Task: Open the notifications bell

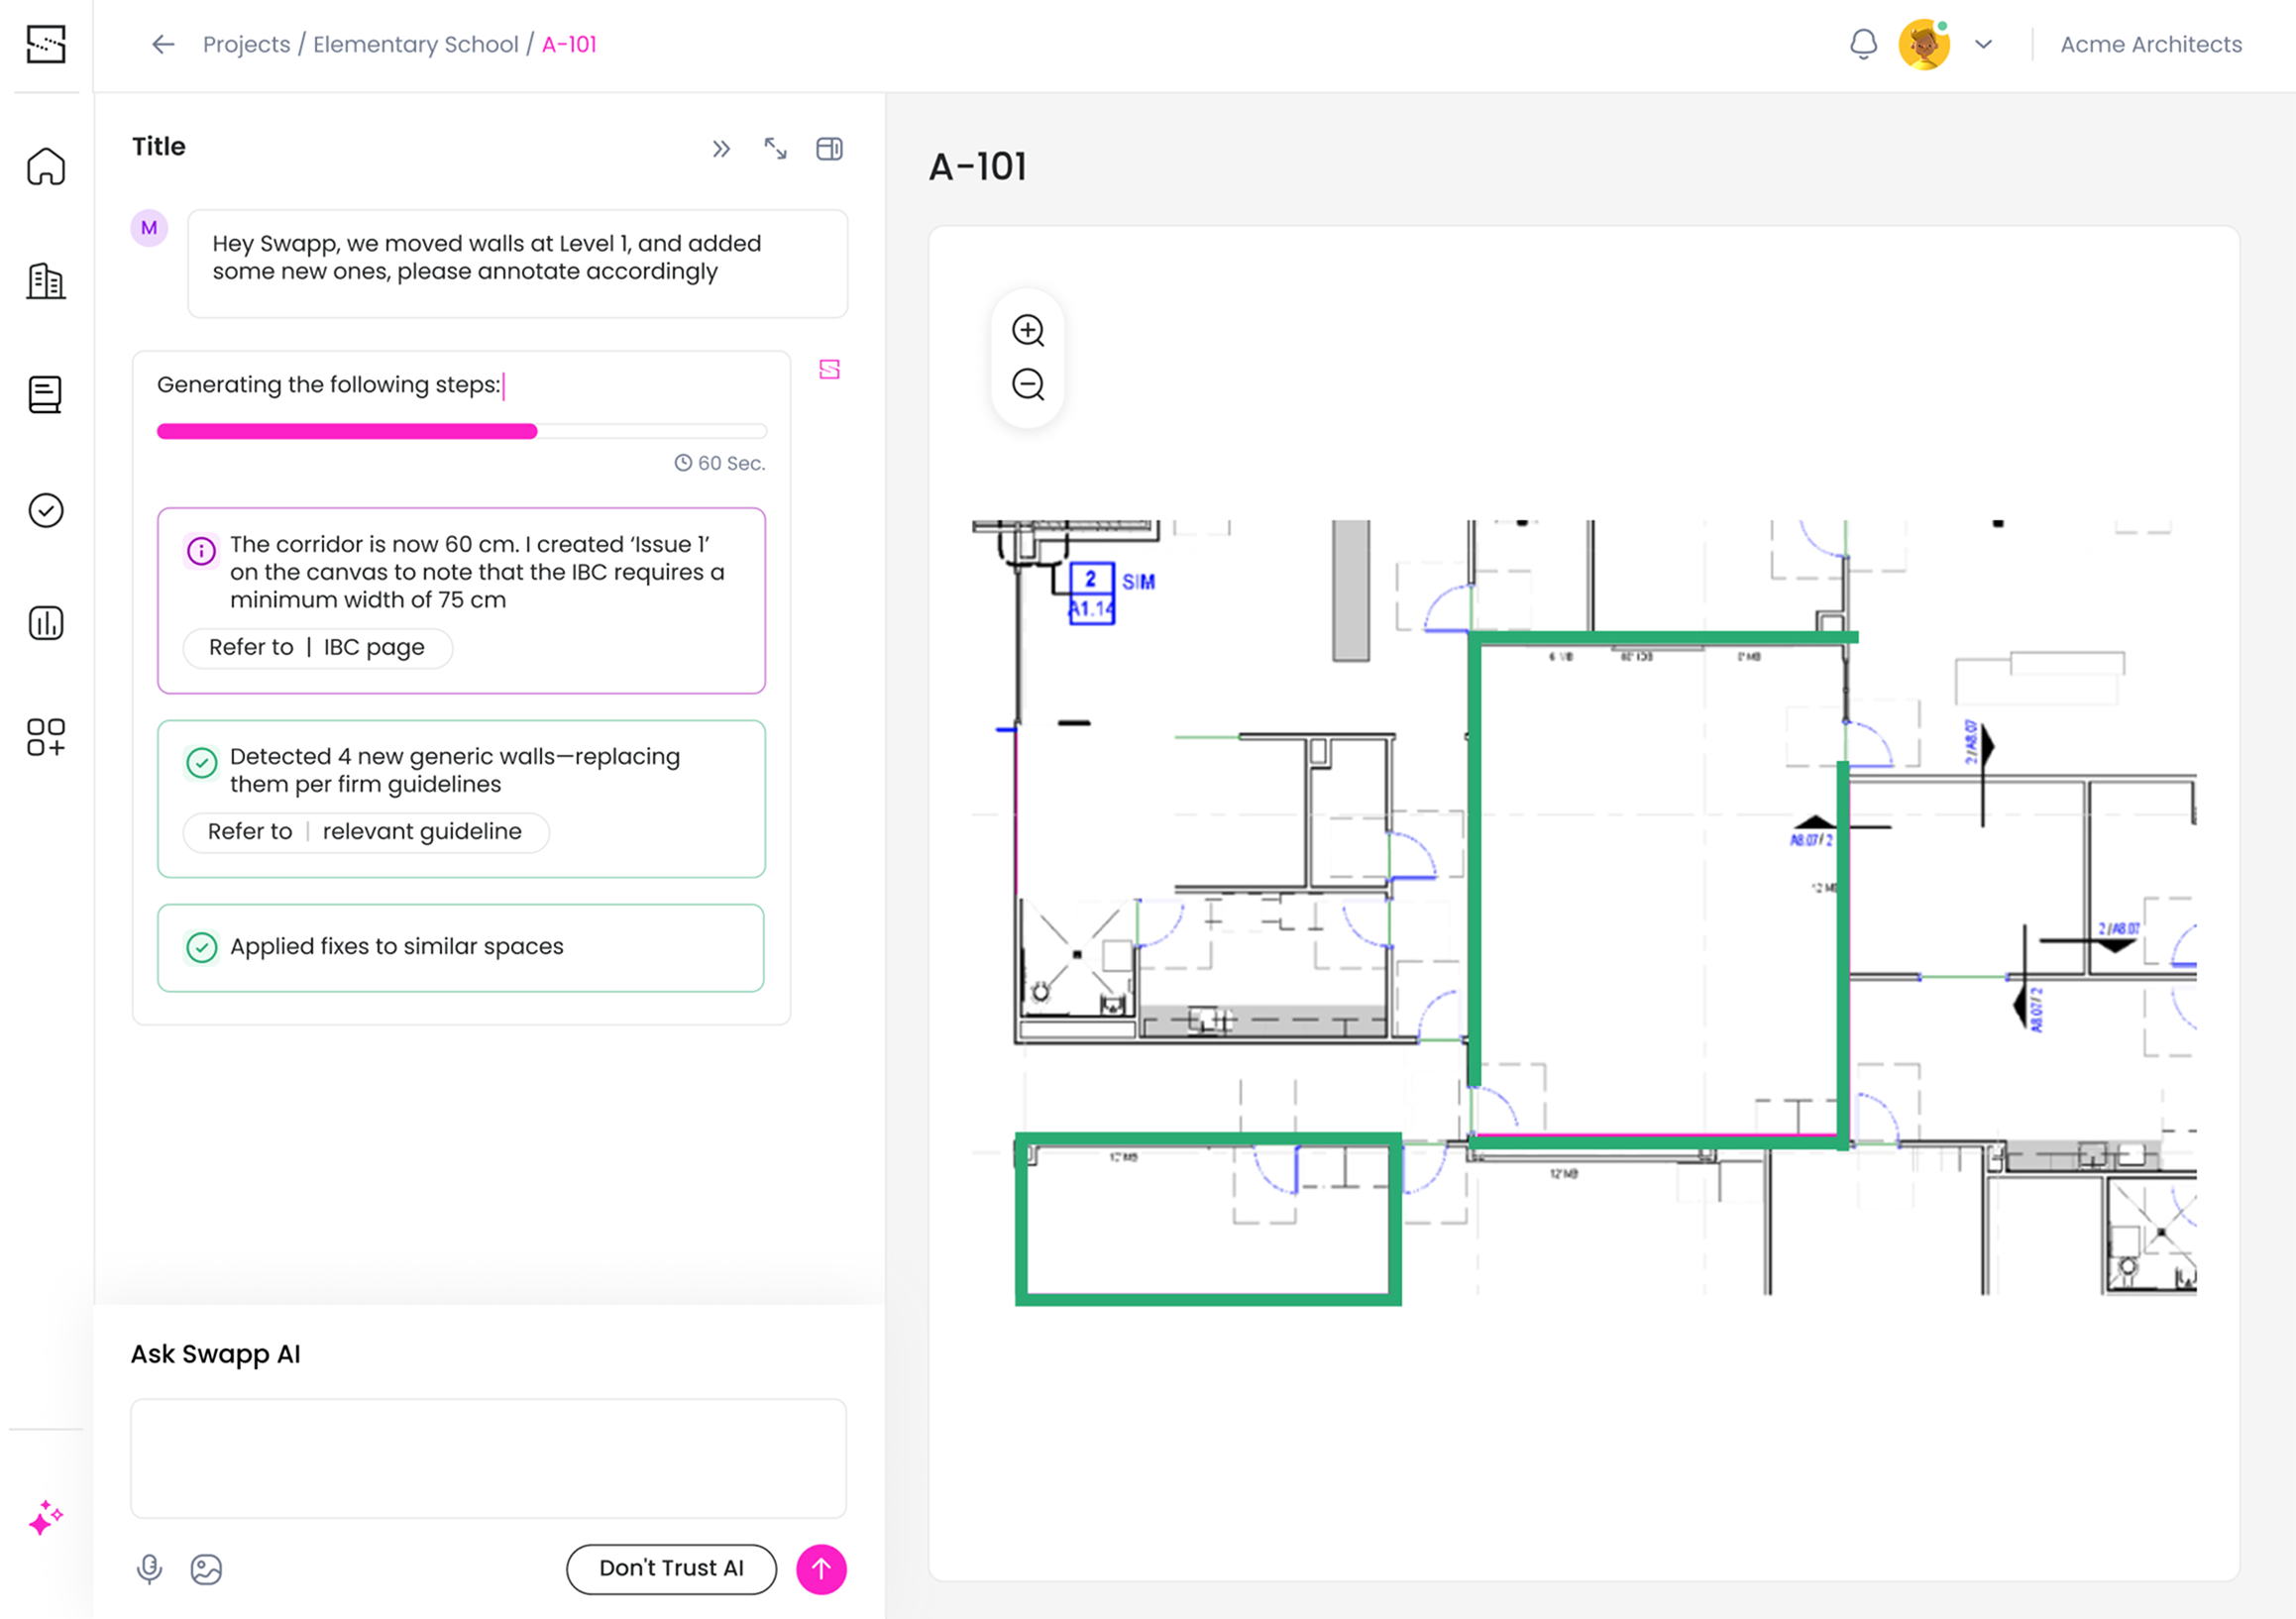Action: pyautogui.click(x=1863, y=44)
